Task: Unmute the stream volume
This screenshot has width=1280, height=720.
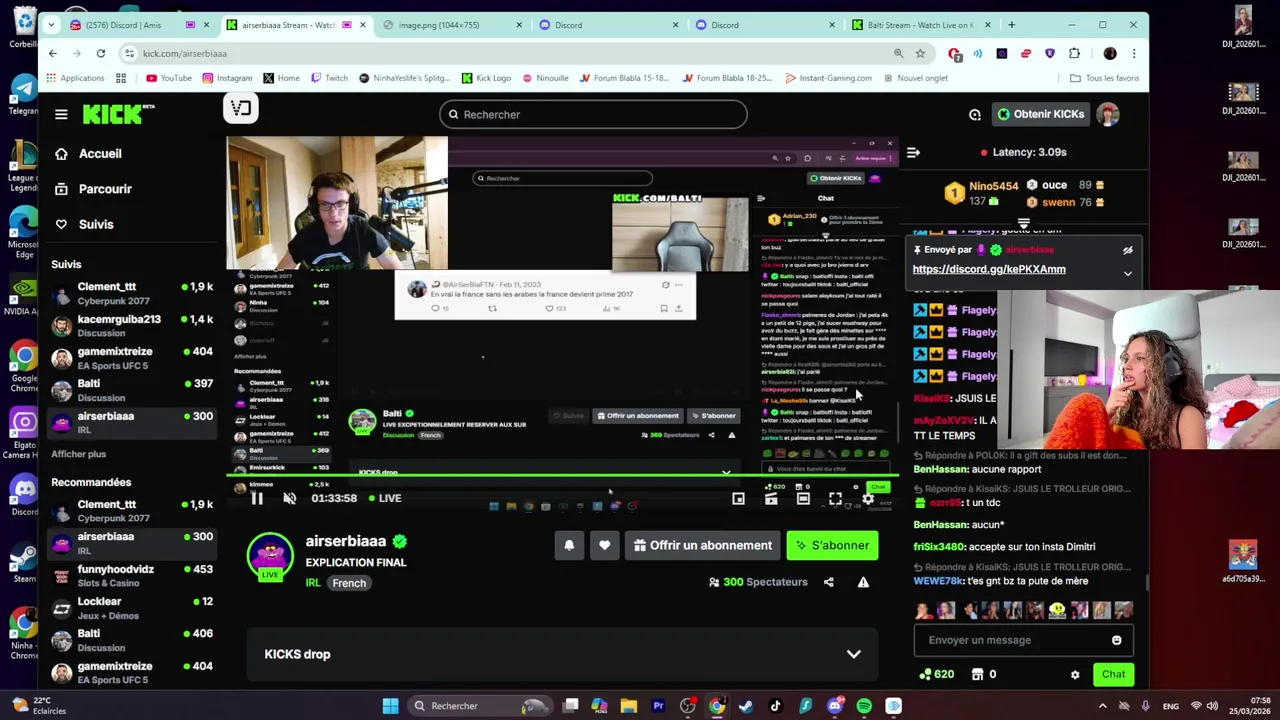Action: (289, 498)
